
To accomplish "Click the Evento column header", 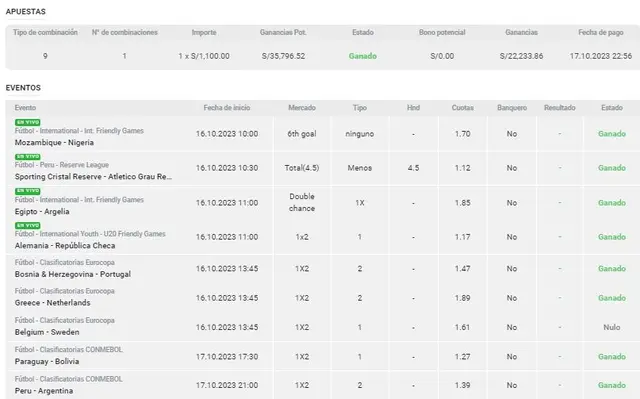I will click(25, 108).
